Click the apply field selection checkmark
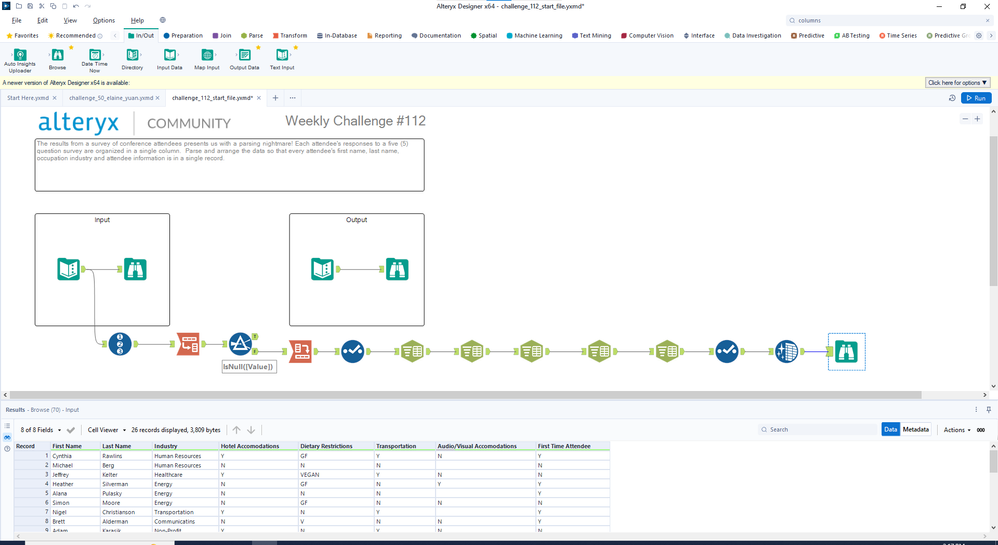This screenshot has width=998, height=545. (71, 430)
